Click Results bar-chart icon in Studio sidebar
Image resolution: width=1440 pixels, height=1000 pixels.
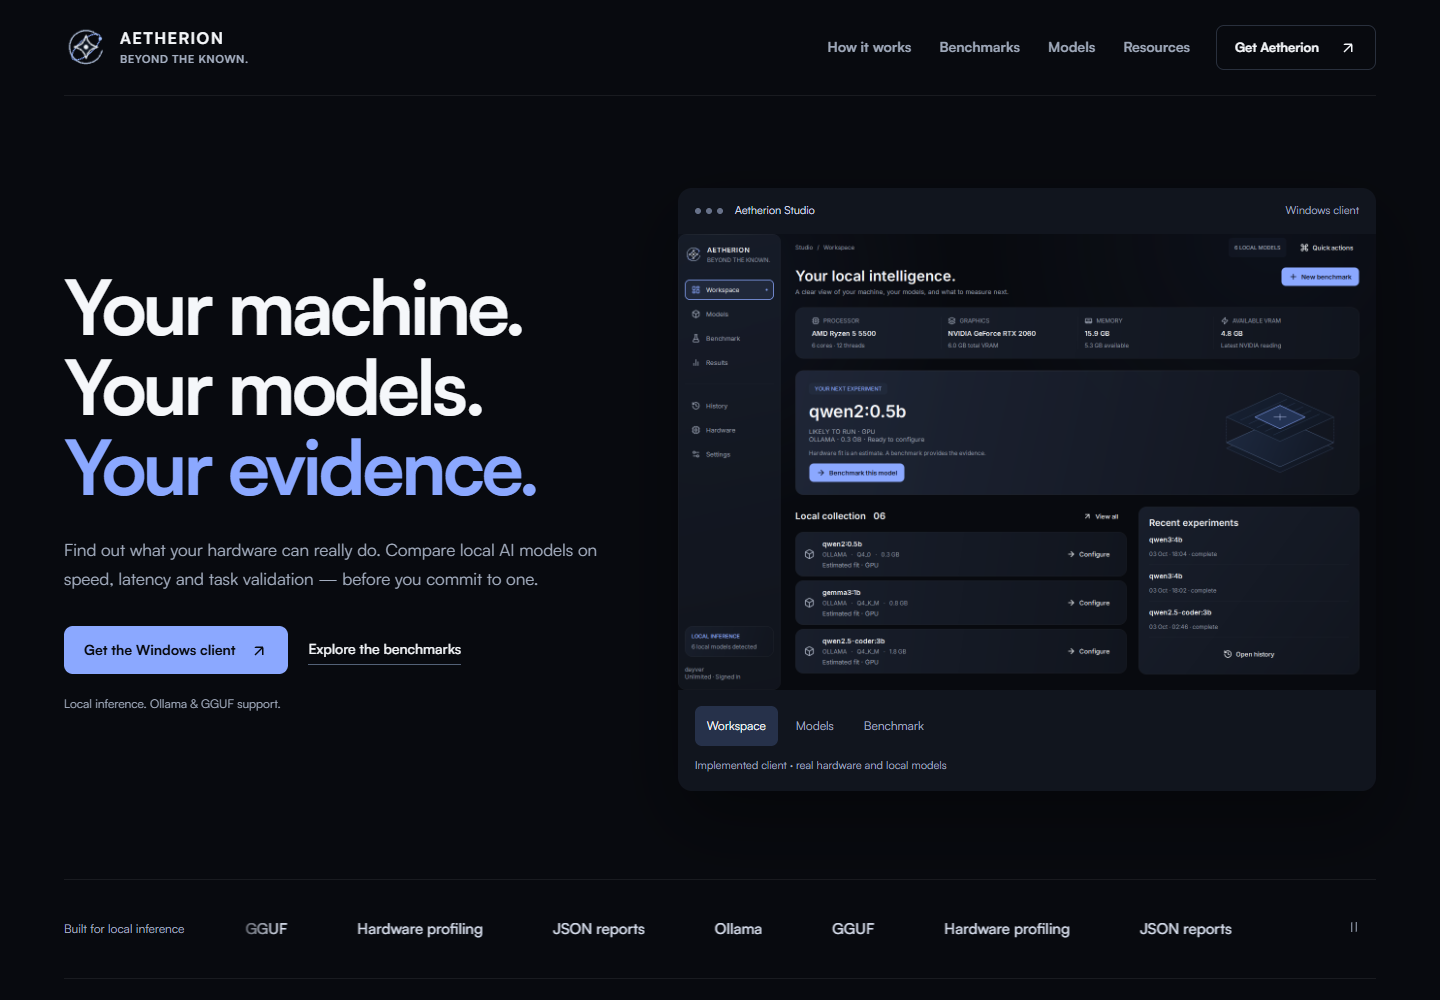(x=696, y=363)
